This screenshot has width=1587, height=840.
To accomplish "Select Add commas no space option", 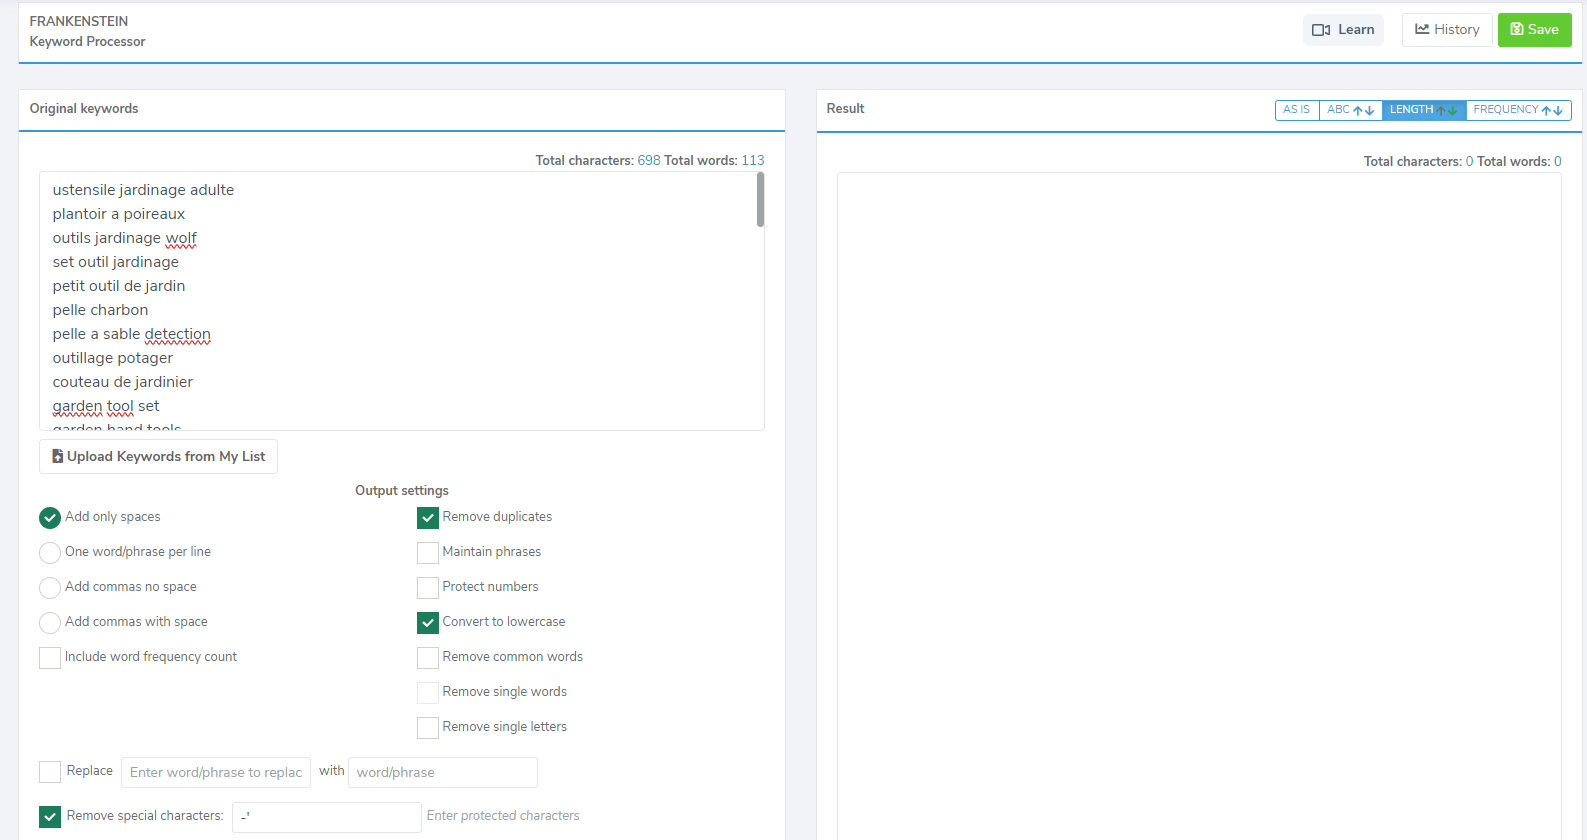I will point(50,588).
